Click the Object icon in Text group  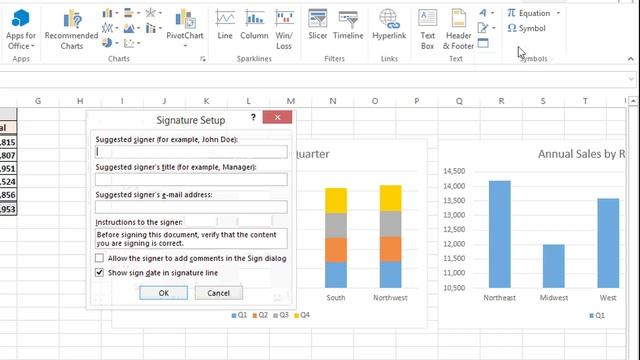483,43
